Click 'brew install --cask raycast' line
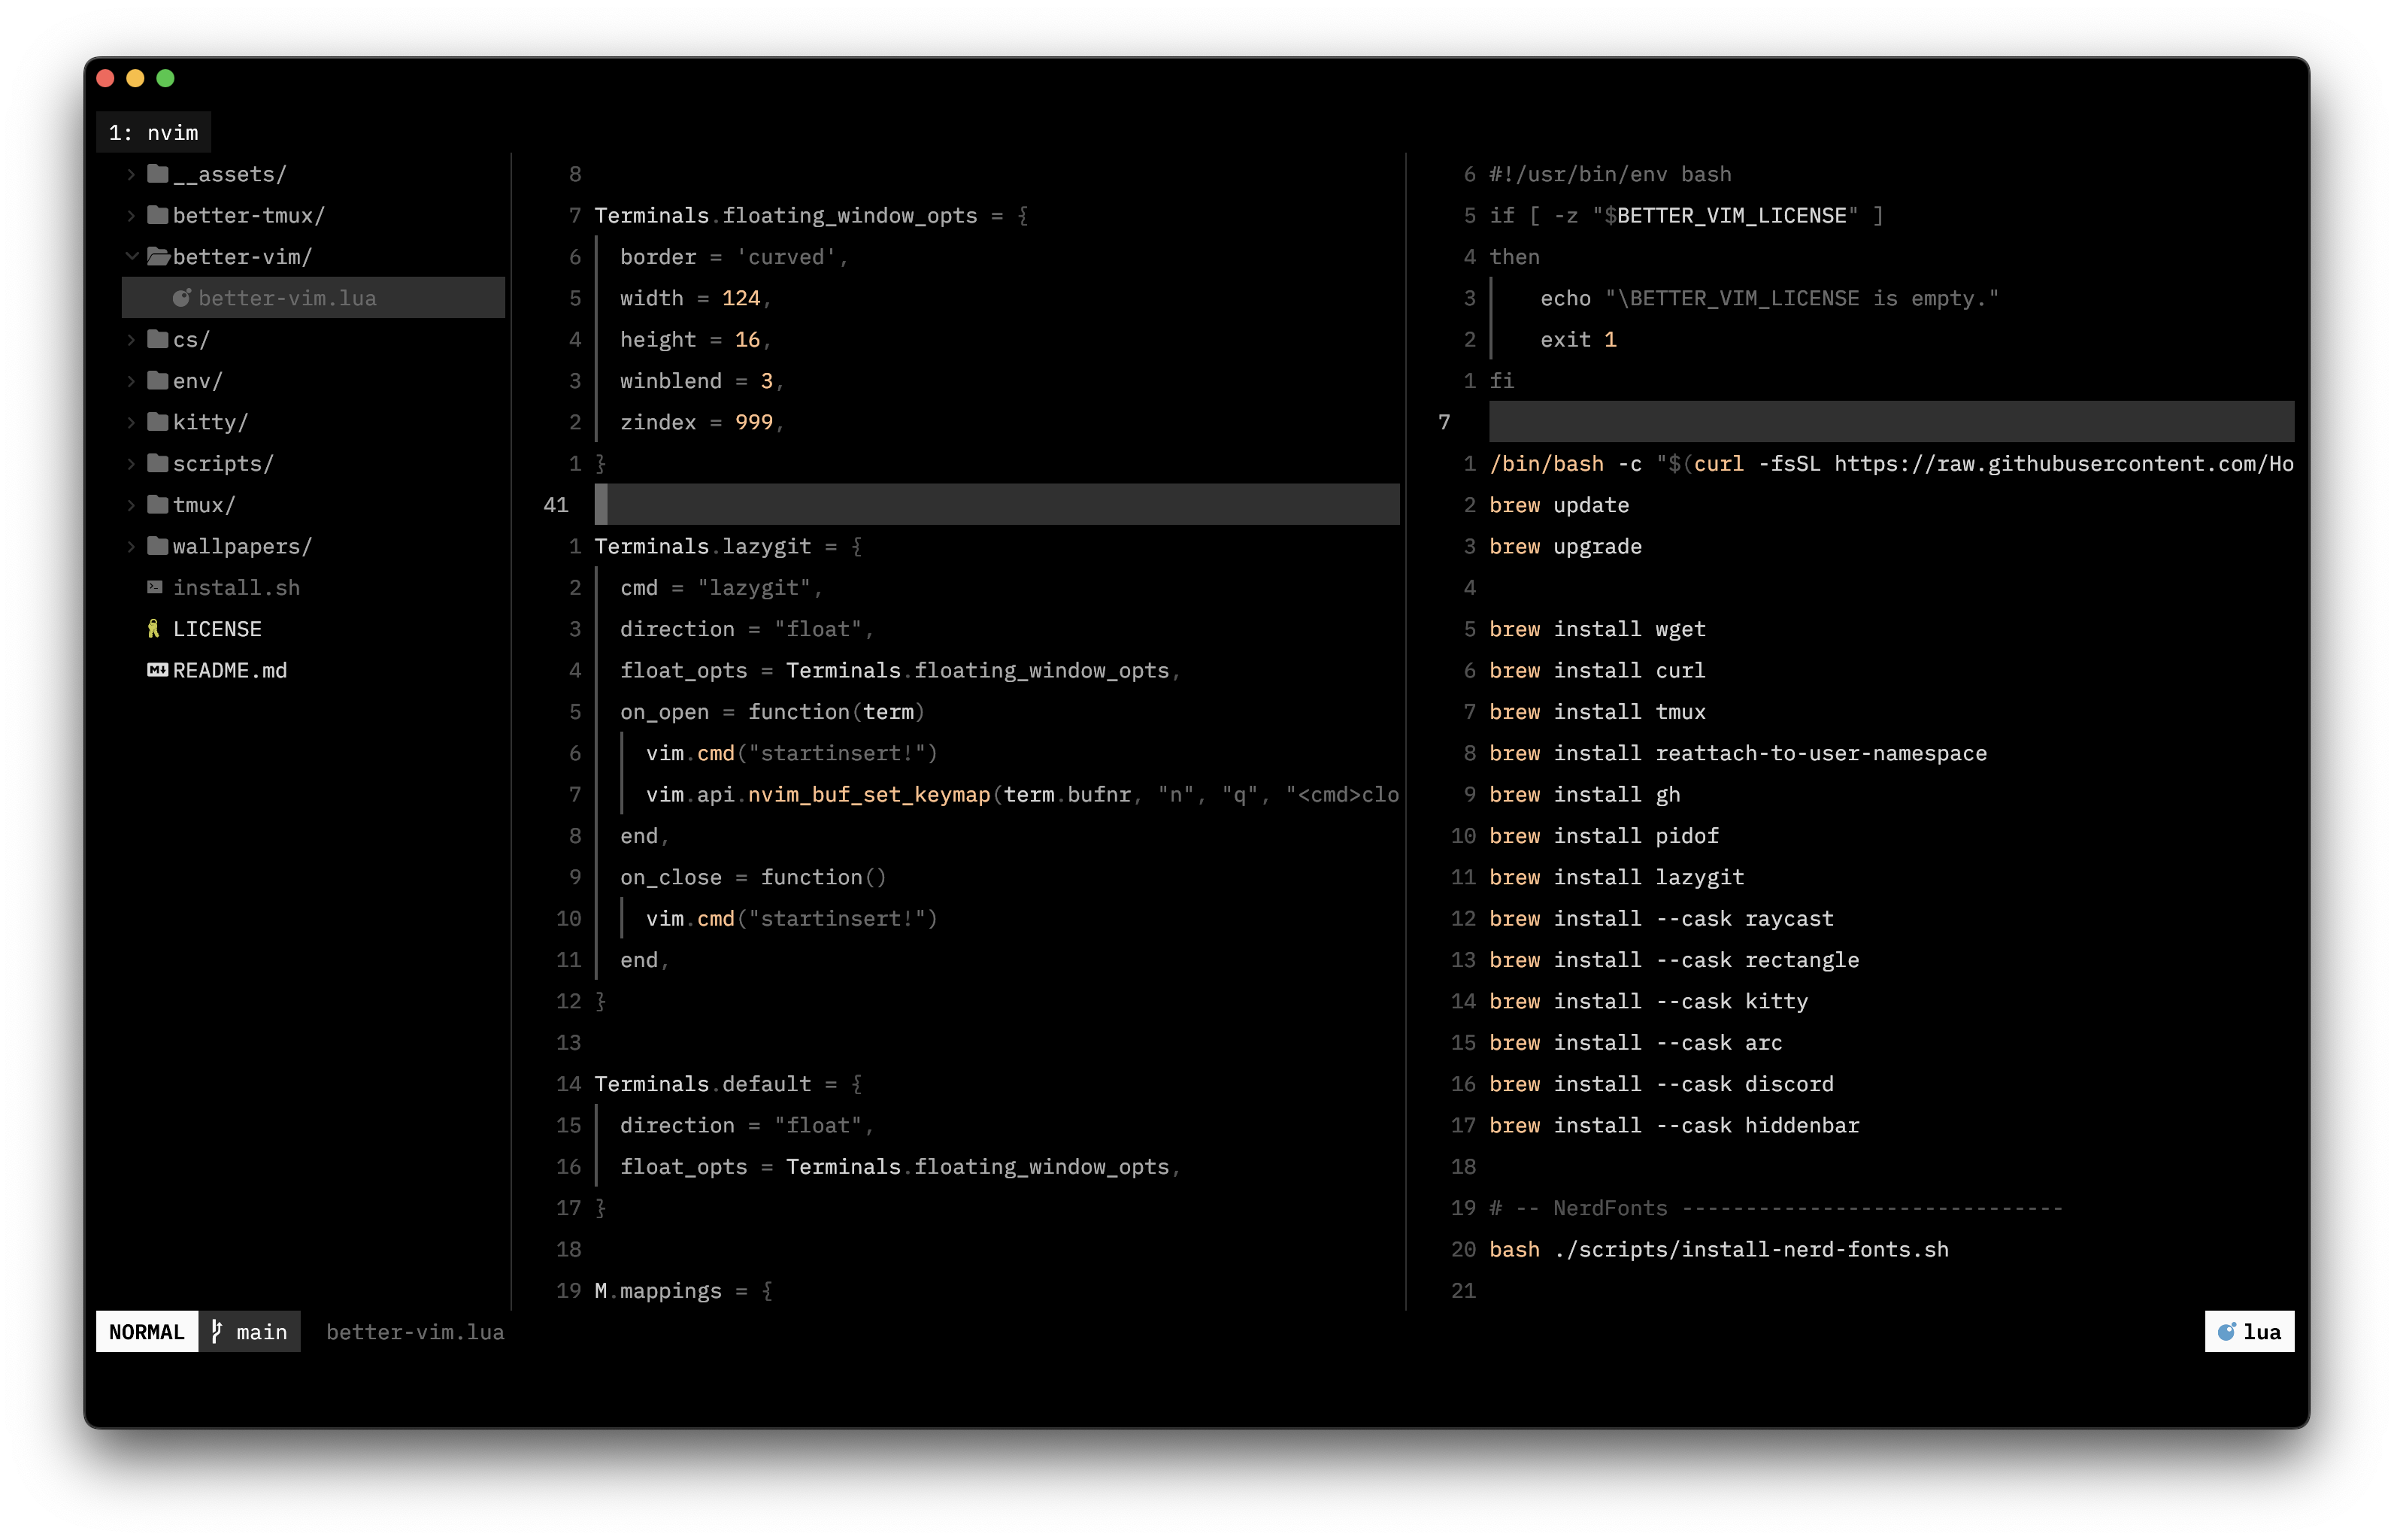 pyautogui.click(x=1661, y=918)
